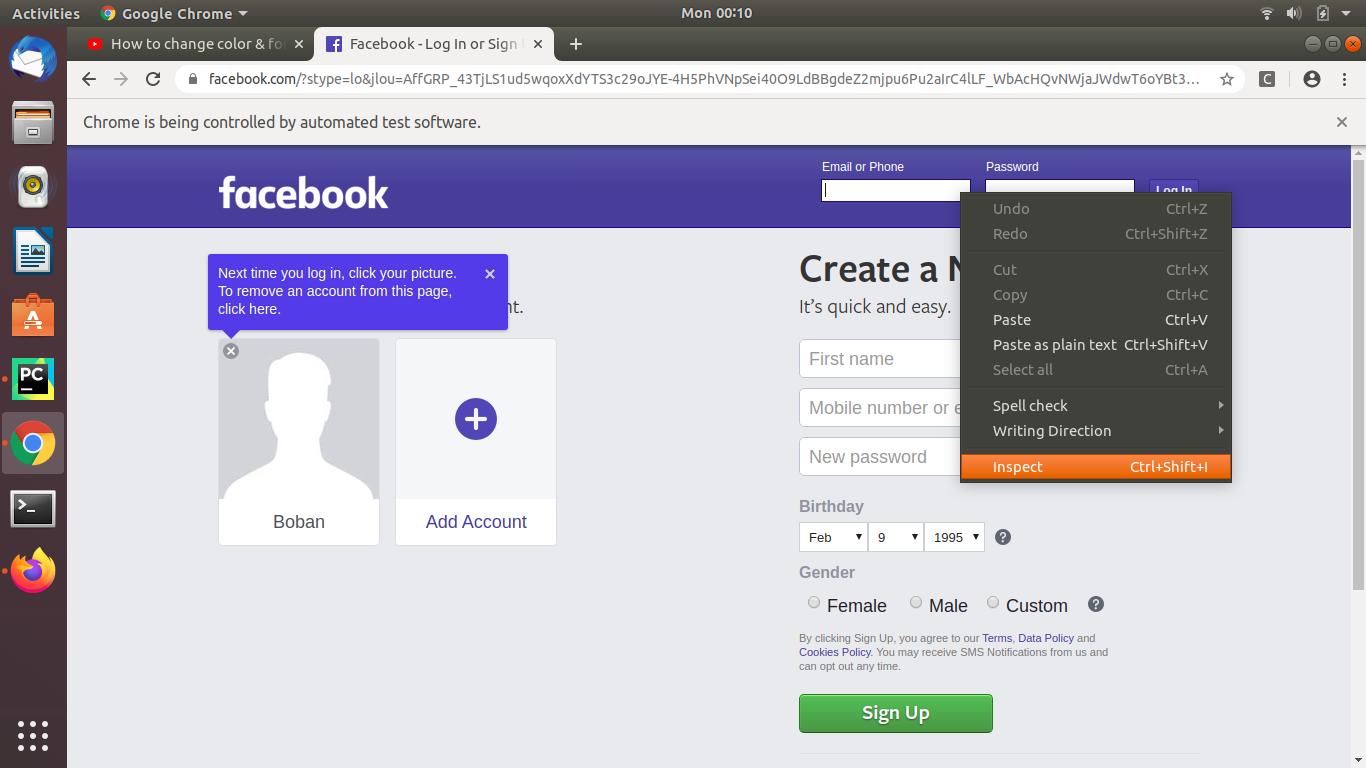The height and width of the screenshot is (768, 1366).
Task: Click the browser address bar URL
Action: [x=704, y=79]
